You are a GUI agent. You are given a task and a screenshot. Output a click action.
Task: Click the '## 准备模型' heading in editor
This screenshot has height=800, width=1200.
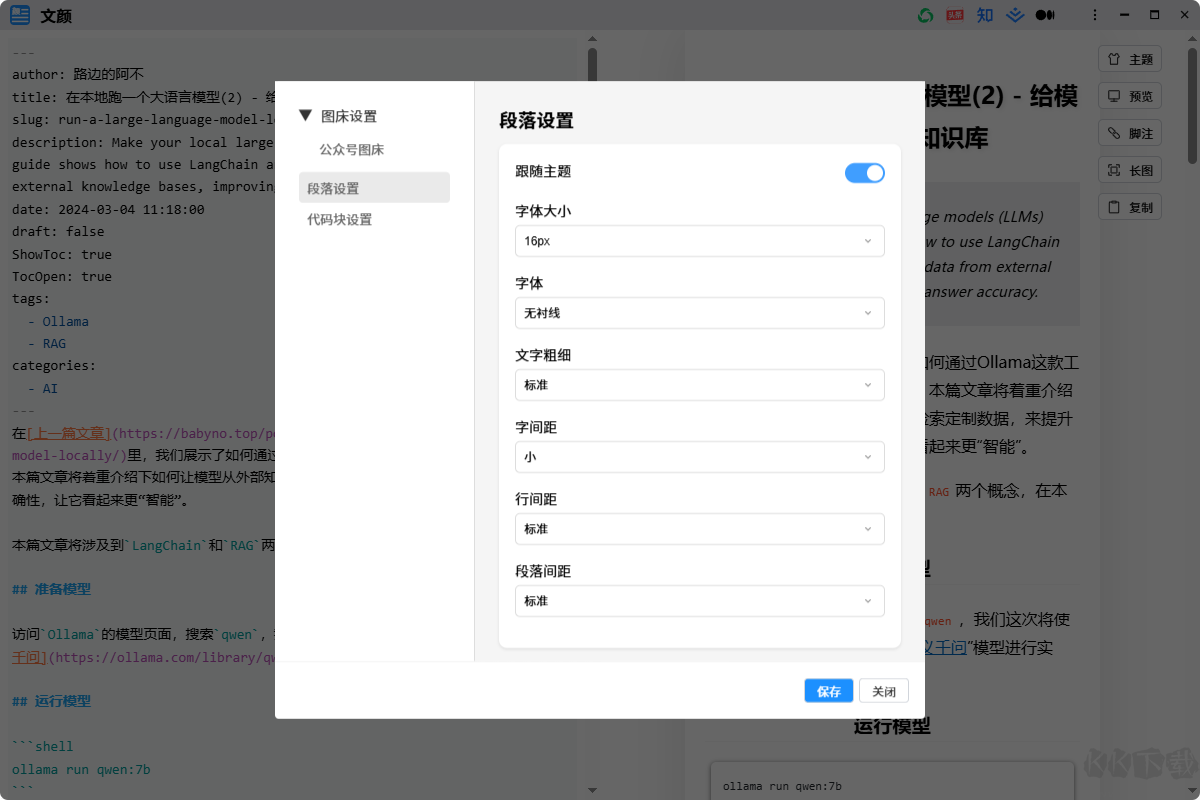coord(51,590)
